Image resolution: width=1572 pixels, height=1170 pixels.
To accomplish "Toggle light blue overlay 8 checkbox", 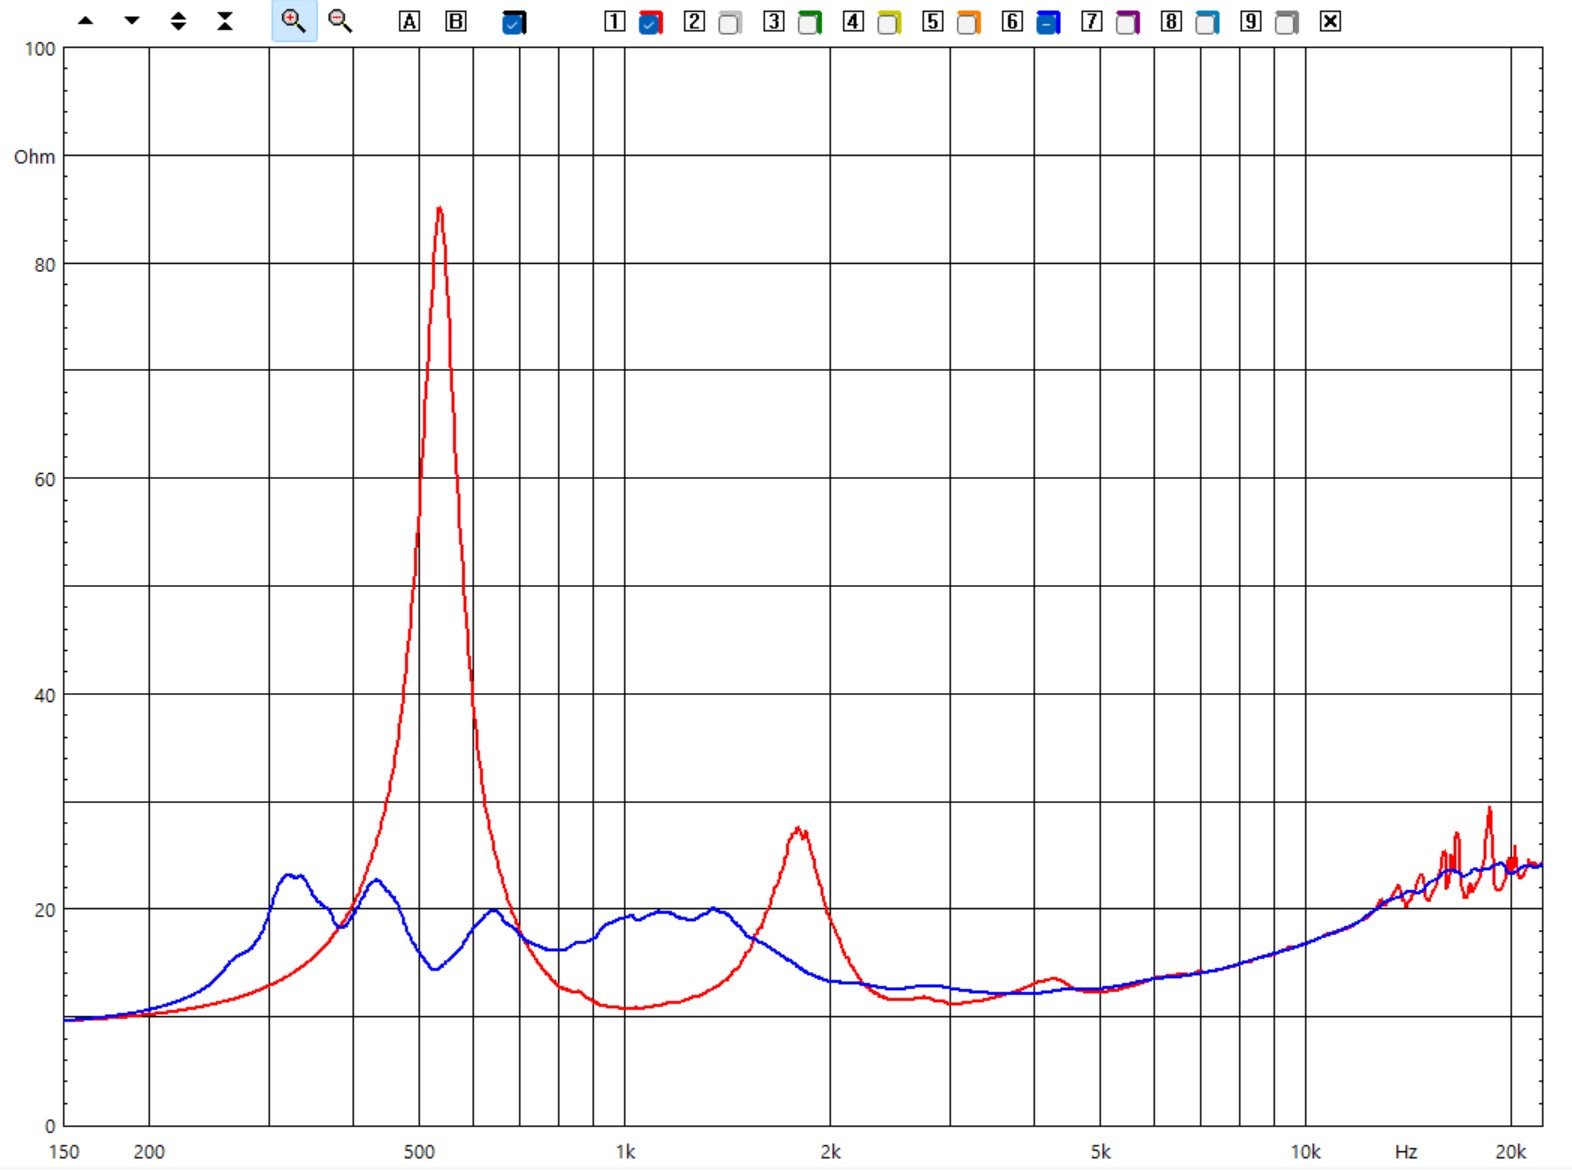I will tap(1207, 23).
